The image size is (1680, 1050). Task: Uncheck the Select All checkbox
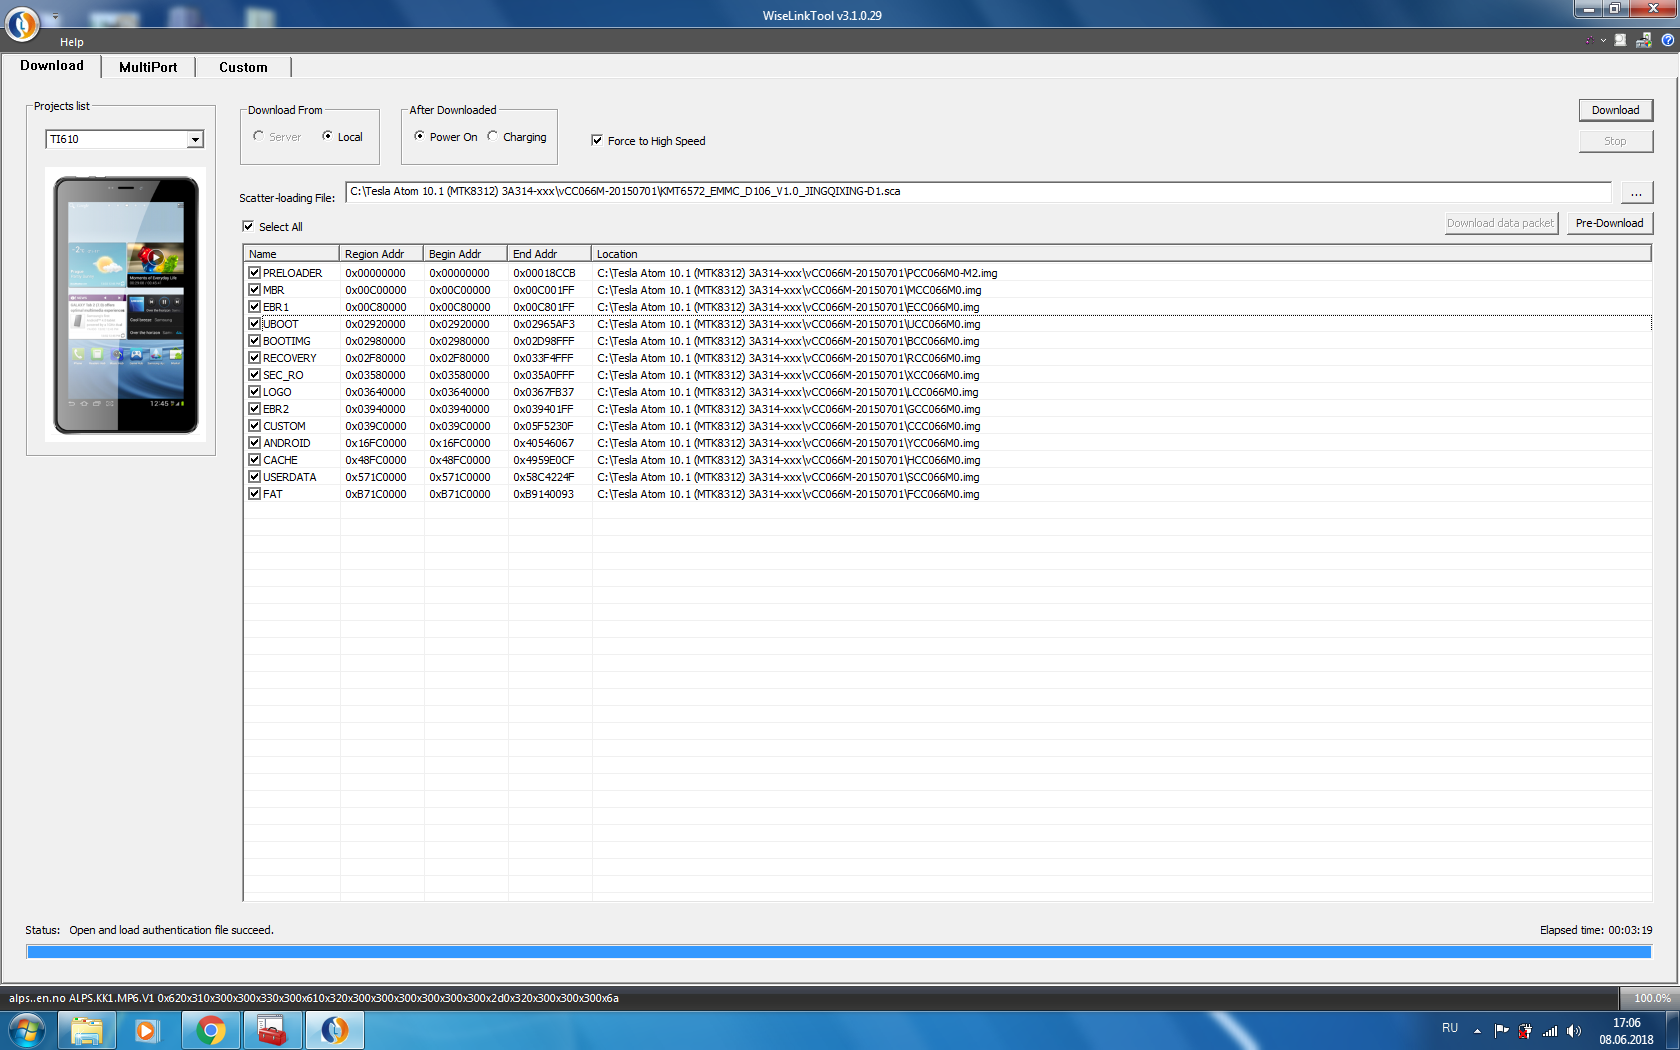[x=248, y=227]
